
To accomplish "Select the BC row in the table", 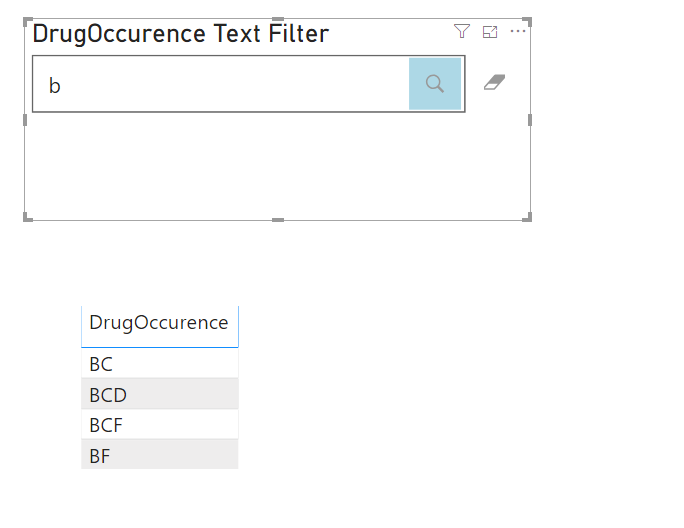I will coord(159,364).
